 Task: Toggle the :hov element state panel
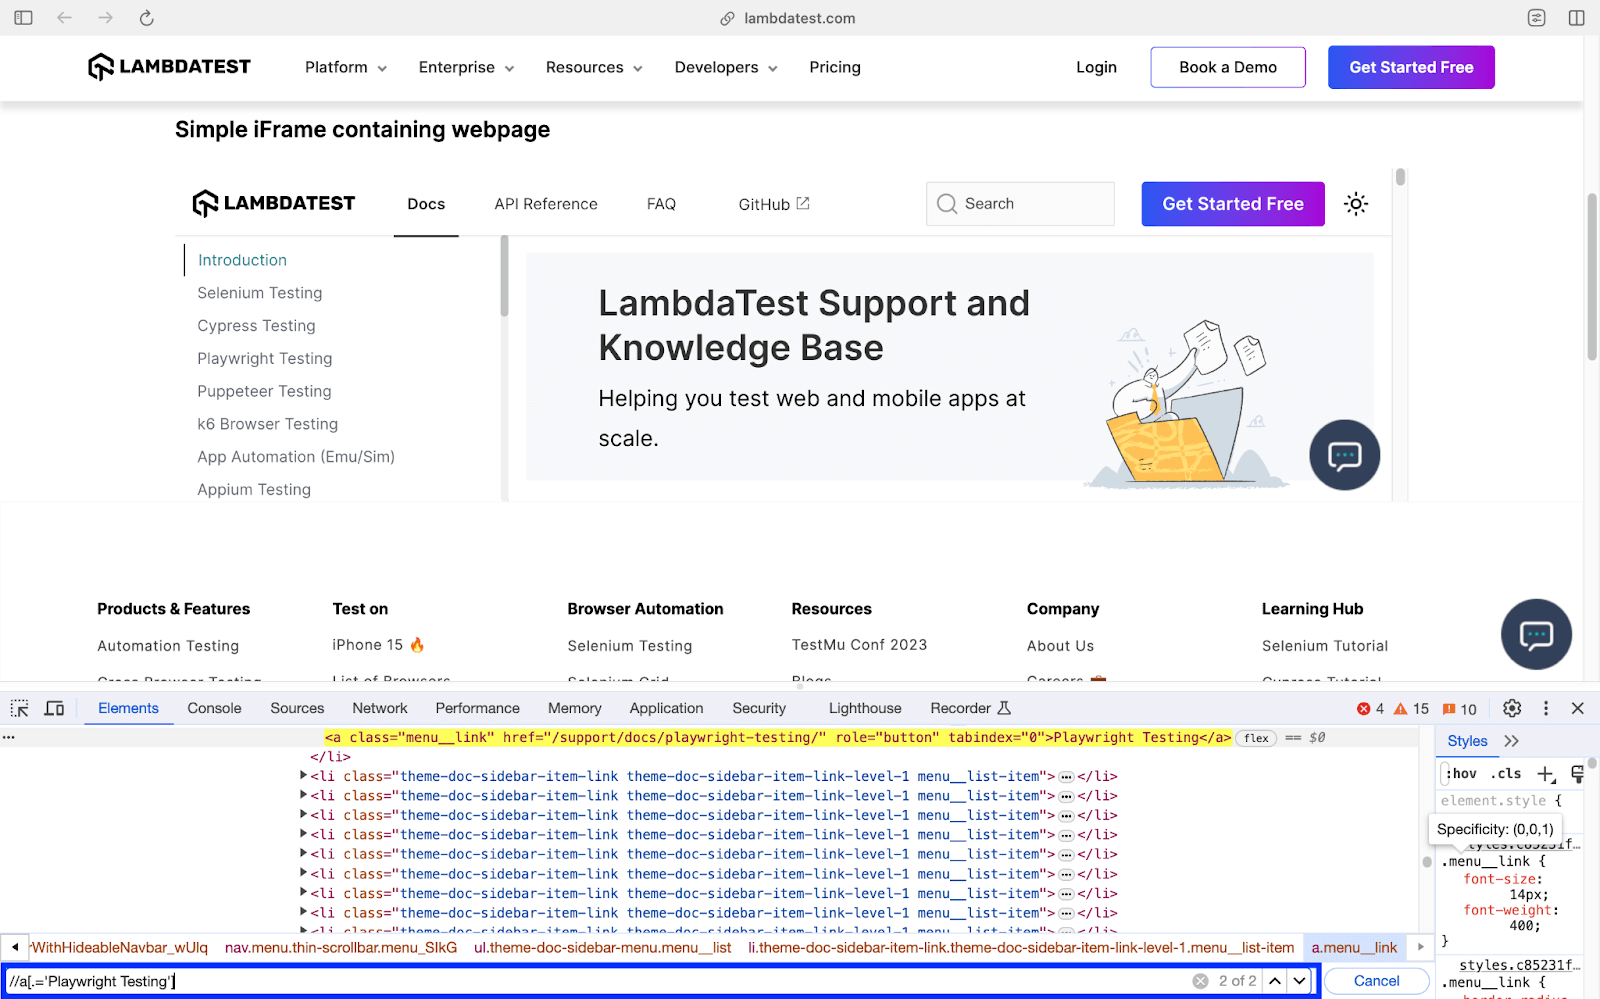pos(1461,774)
